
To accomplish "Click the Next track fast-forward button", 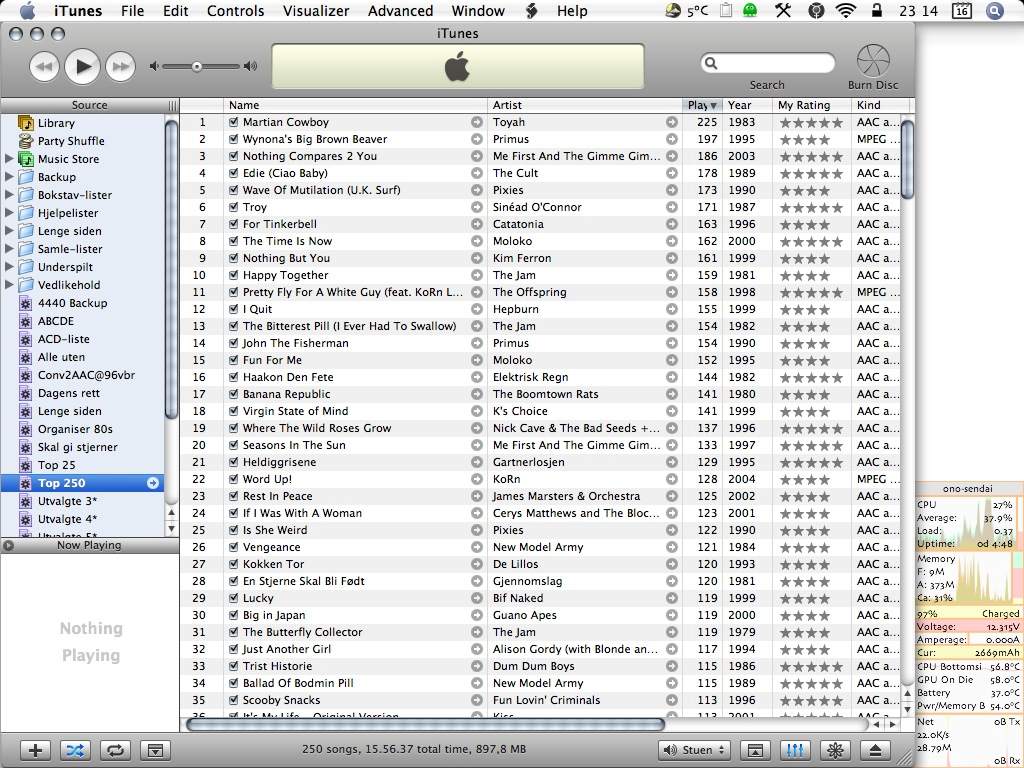I will point(121,66).
